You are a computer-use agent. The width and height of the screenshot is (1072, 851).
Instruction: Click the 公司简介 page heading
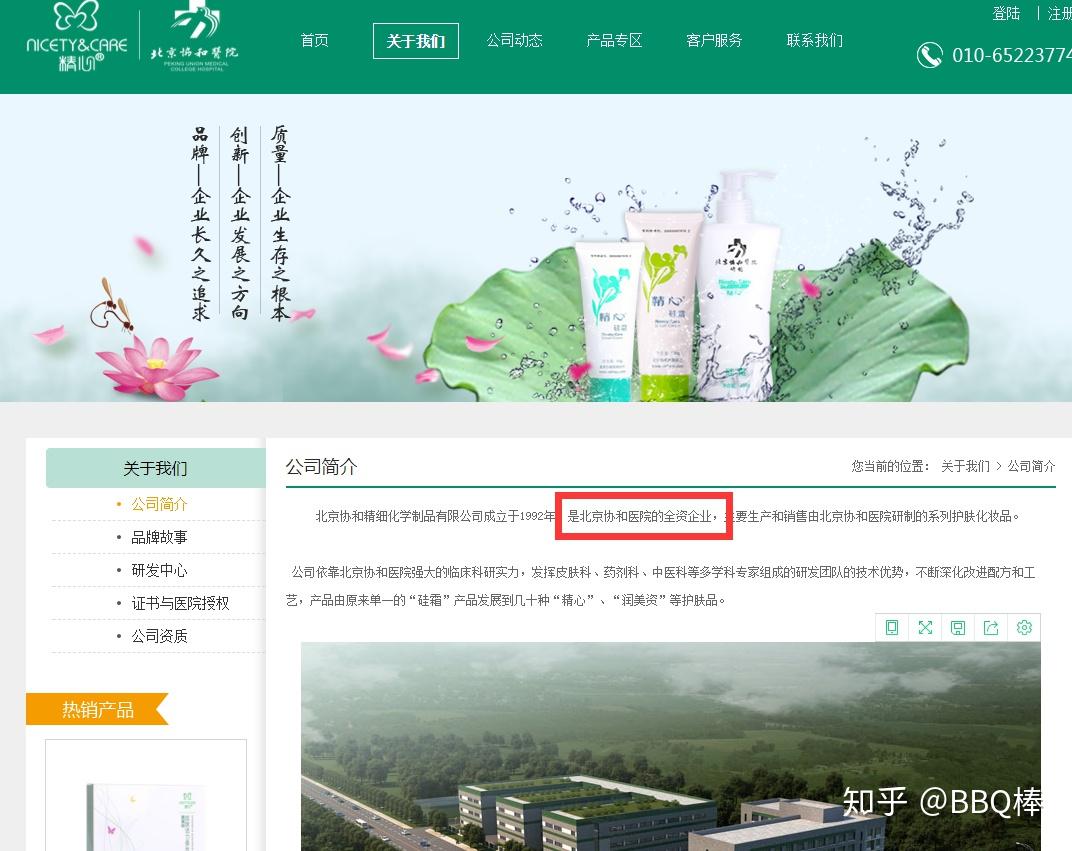(x=321, y=467)
